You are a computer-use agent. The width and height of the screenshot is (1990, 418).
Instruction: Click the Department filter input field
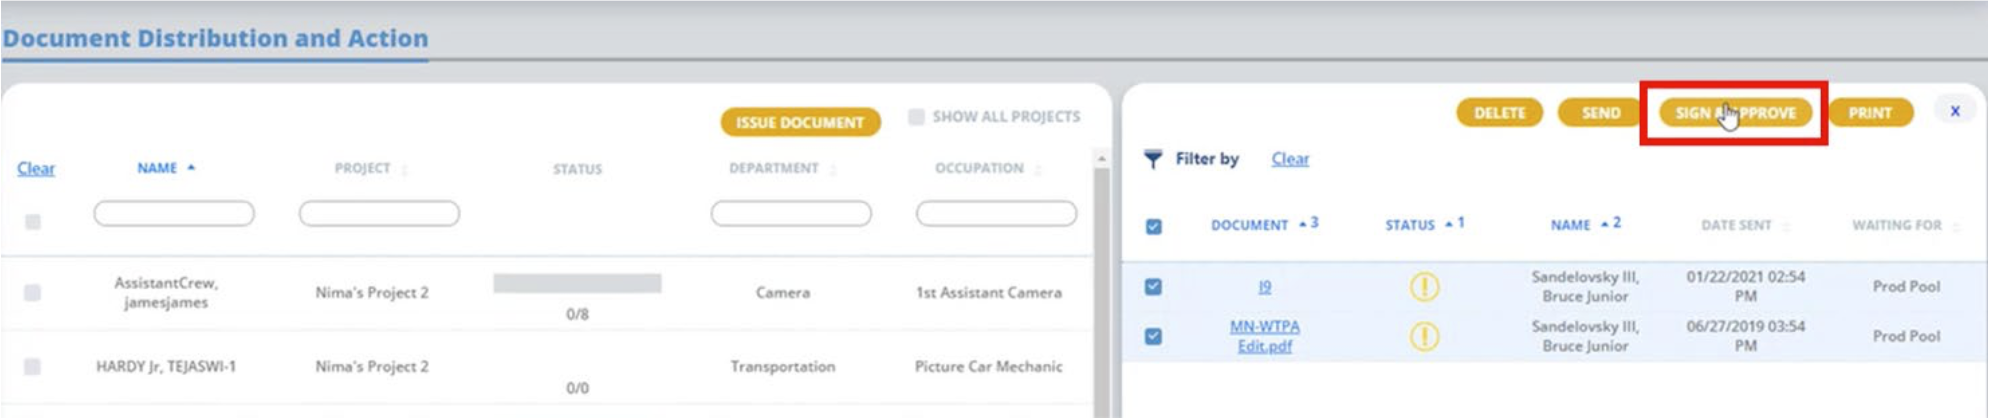click(x=791, y=213)
